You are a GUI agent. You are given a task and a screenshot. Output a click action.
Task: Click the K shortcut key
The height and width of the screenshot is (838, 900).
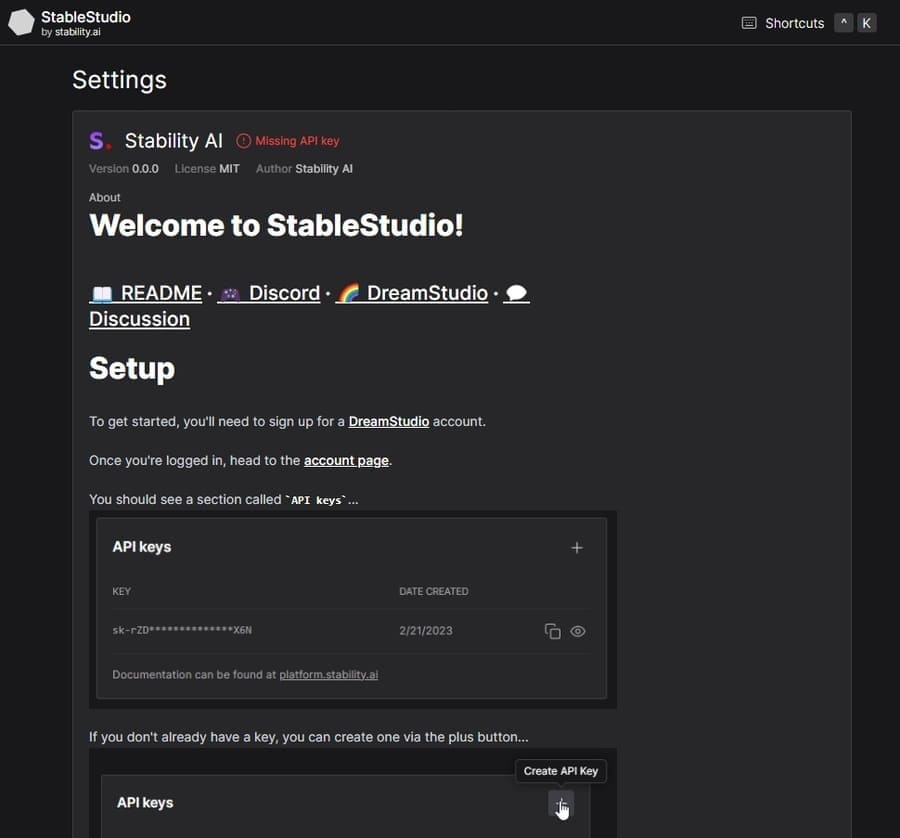point(866,23)
